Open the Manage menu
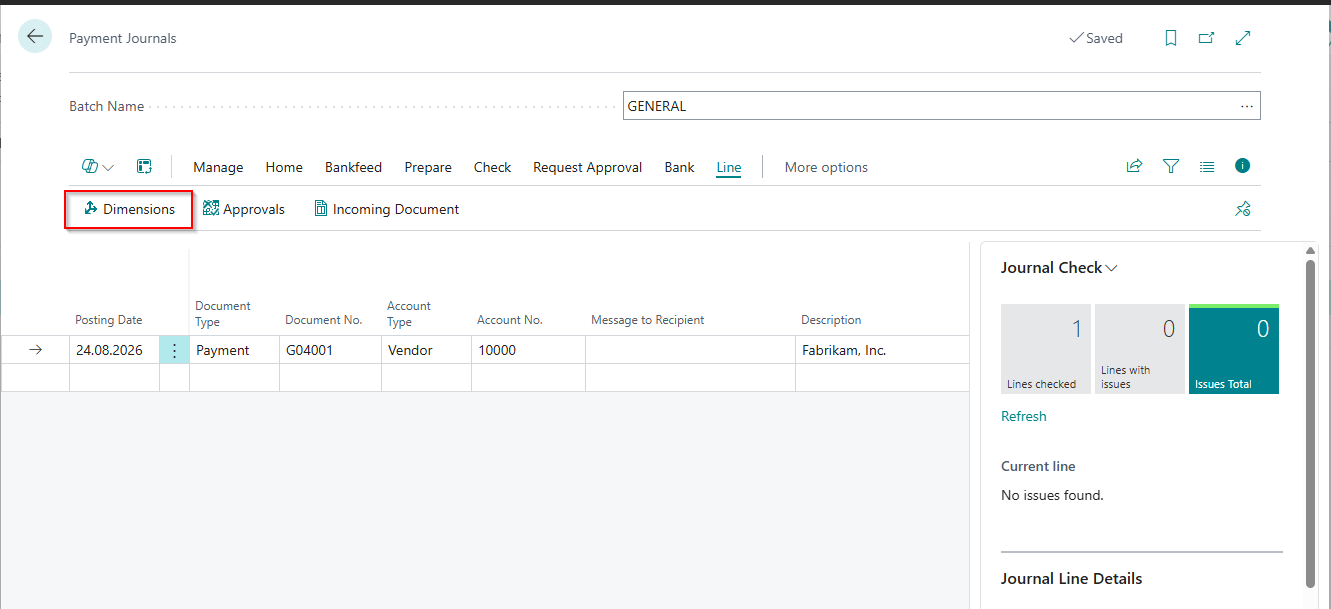The height and width of the screenshot is (609, 1331). (x=218, y=167)
